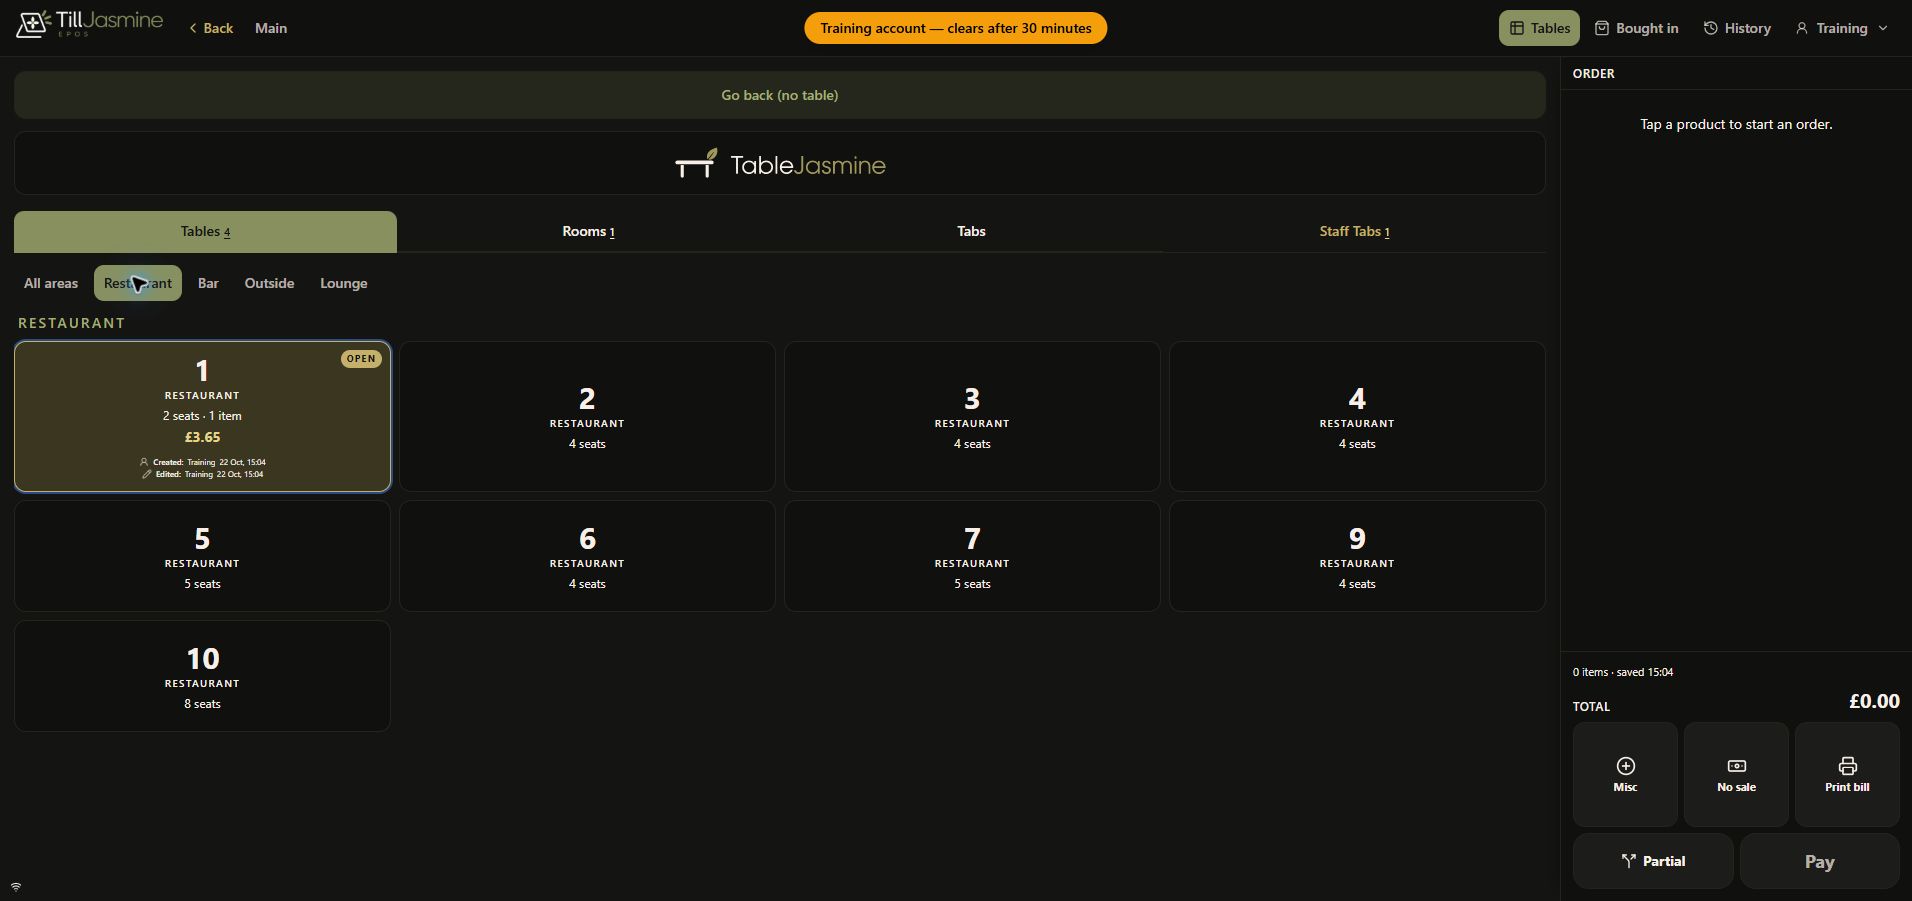Click '0 items · saved 15:04' text
The image size is (1912, 901).
pos(1622,672)
